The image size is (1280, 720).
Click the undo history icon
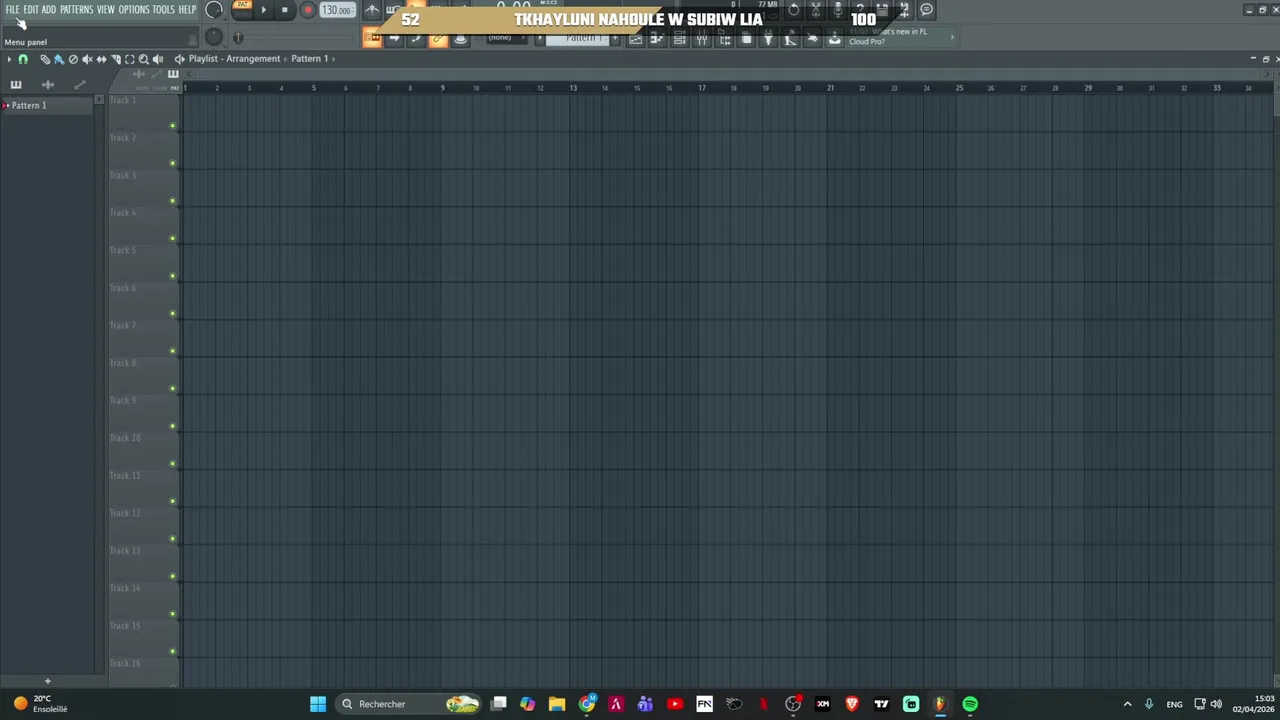(793, 9)
